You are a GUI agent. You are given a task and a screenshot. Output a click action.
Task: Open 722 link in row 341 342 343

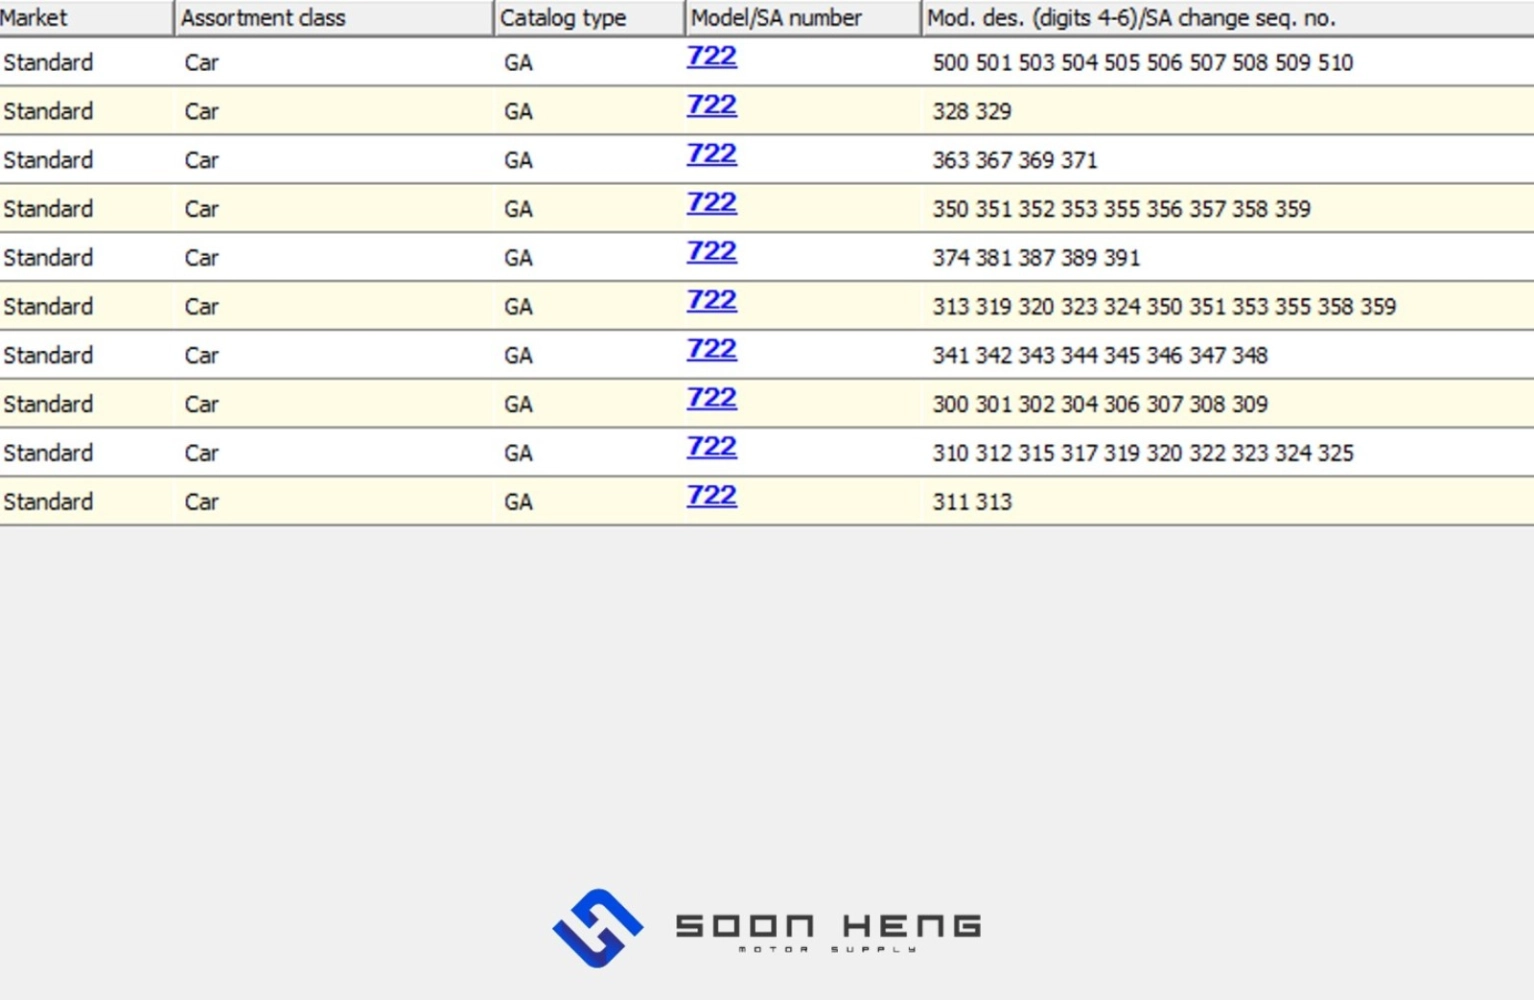pyautogui.click(x=711, y=349)
